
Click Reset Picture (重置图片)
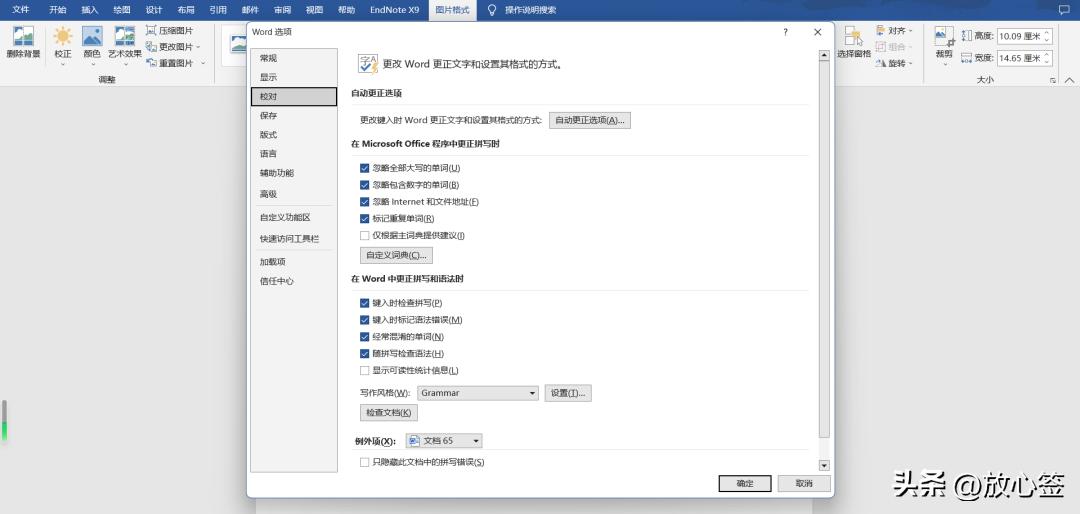169,63
